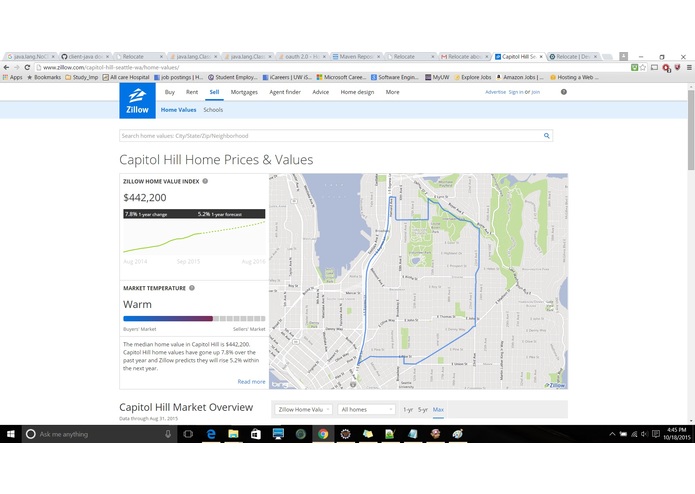The height and width of the screenshot is (494, 695).
Task: Open Task View on the taskbar
Action: (188, 434)
